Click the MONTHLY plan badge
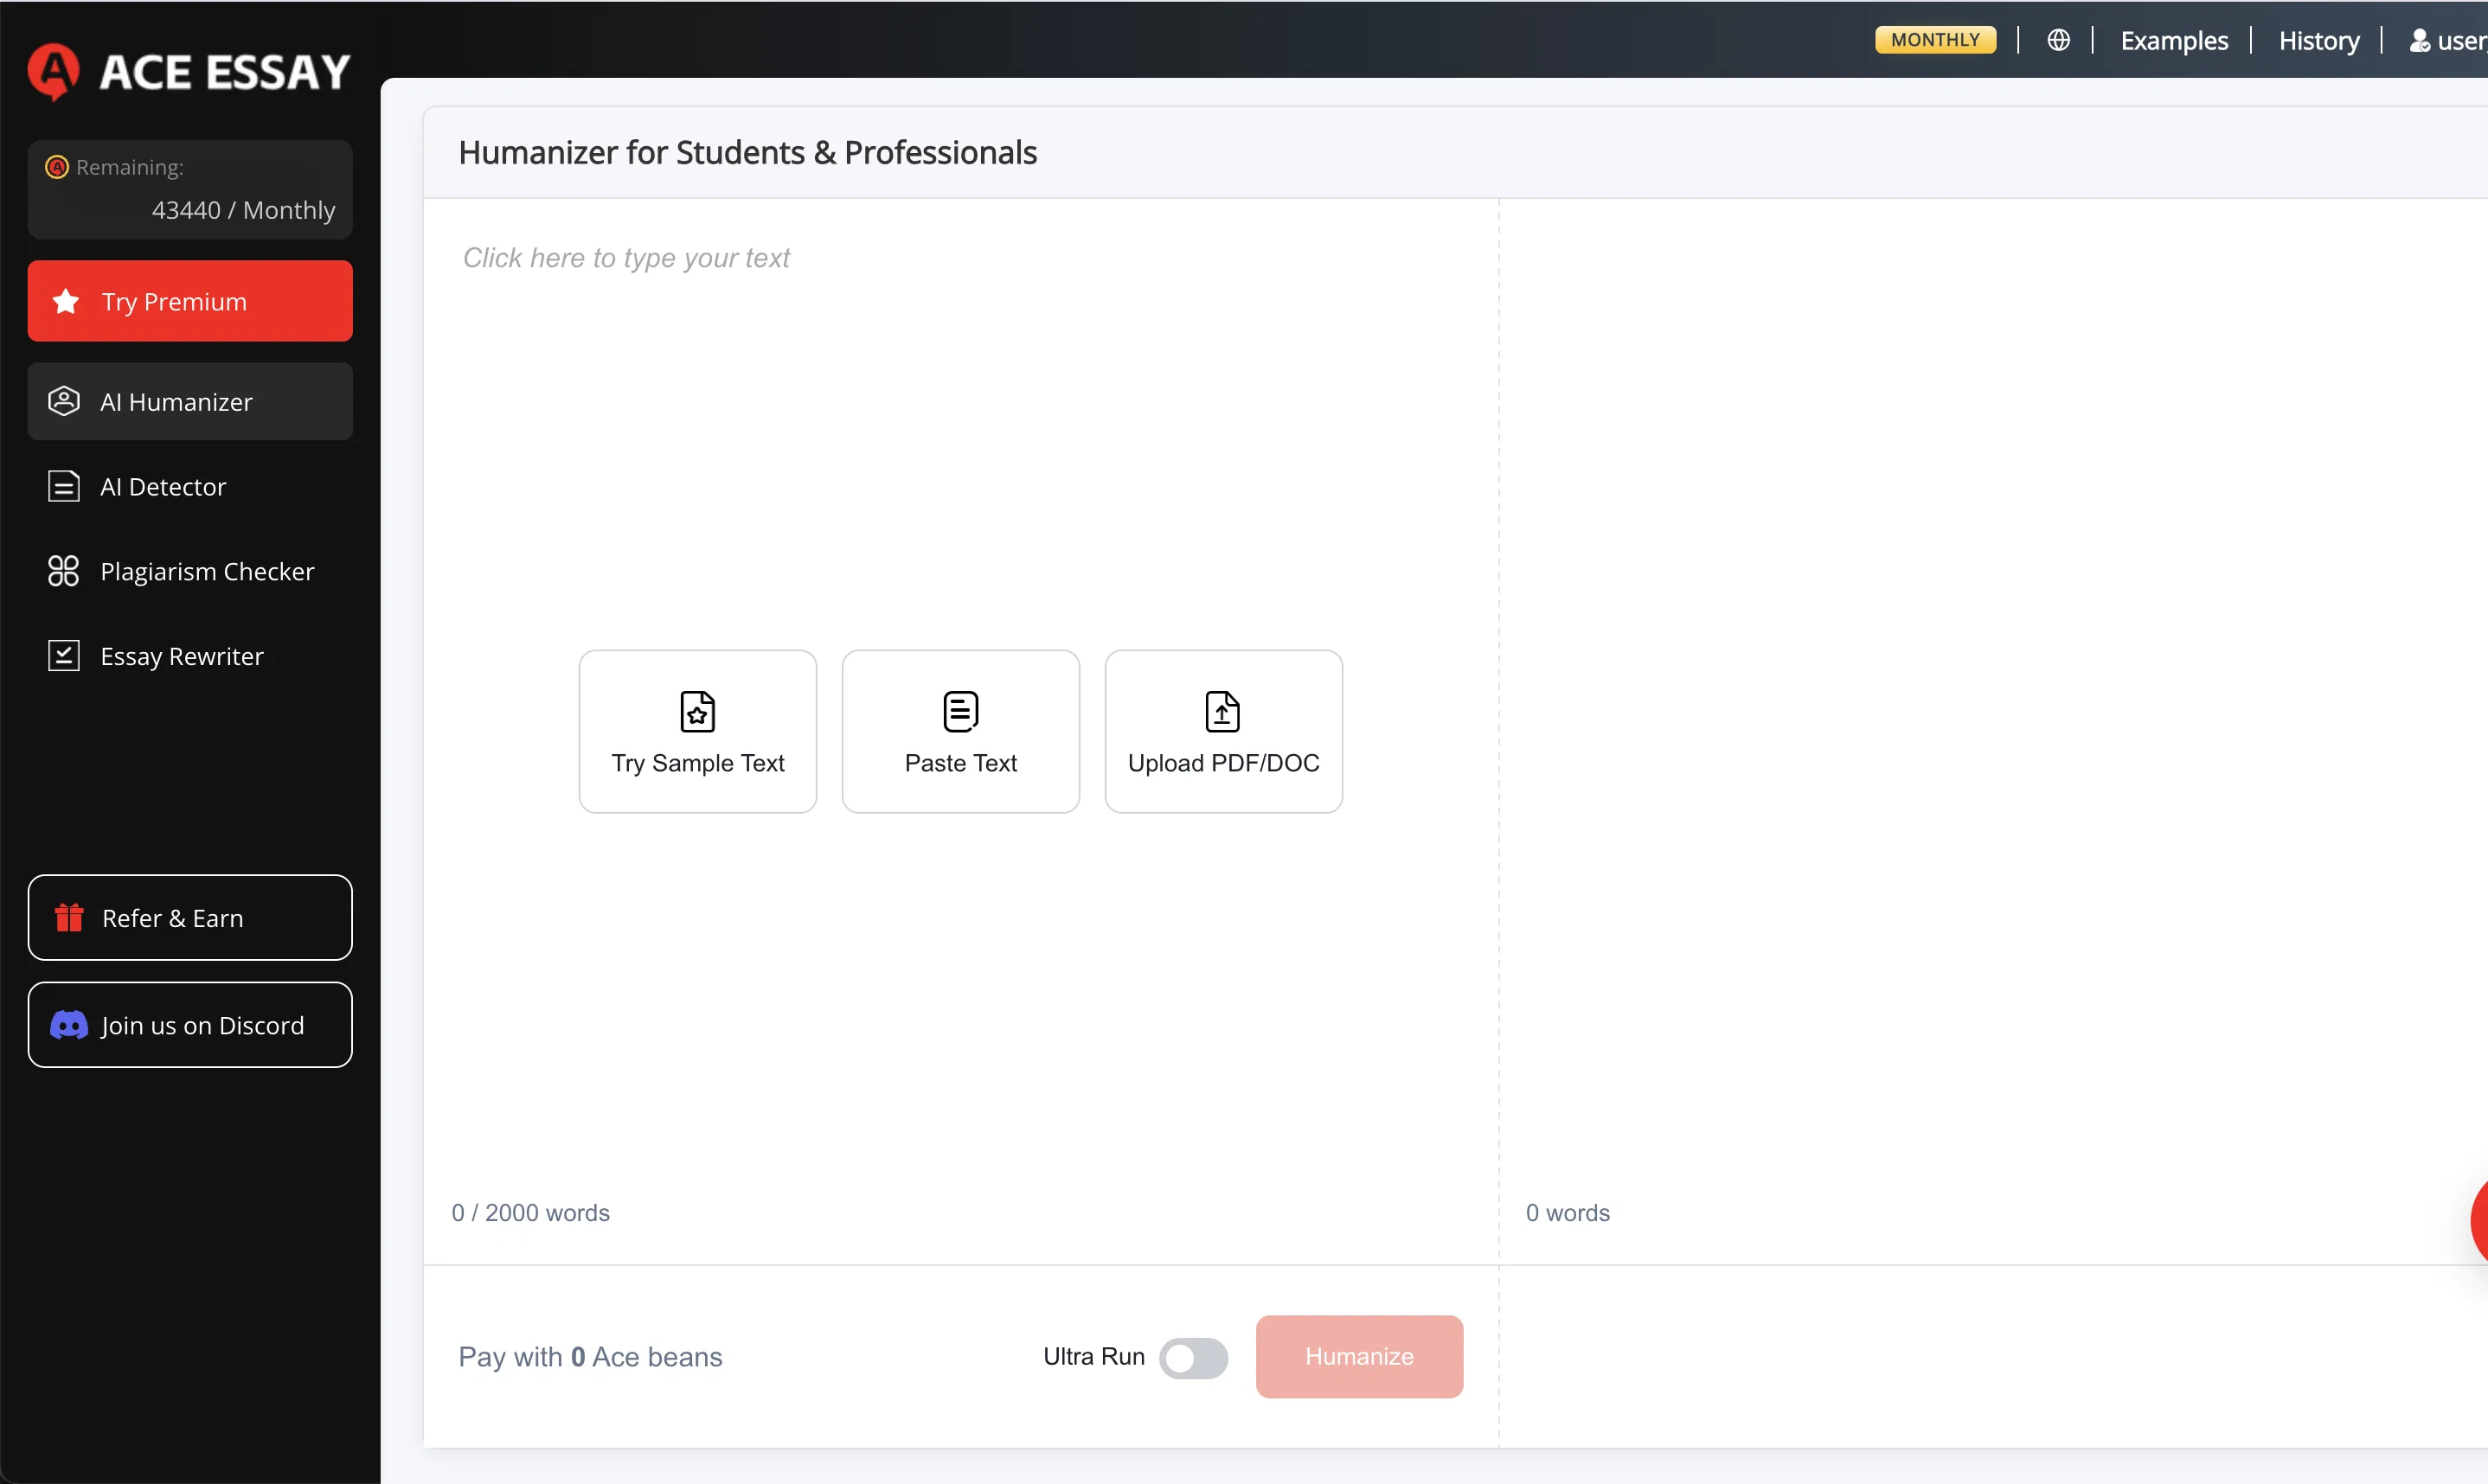The height and width of the screenshot is (1484, 2488). [1935, 40]
